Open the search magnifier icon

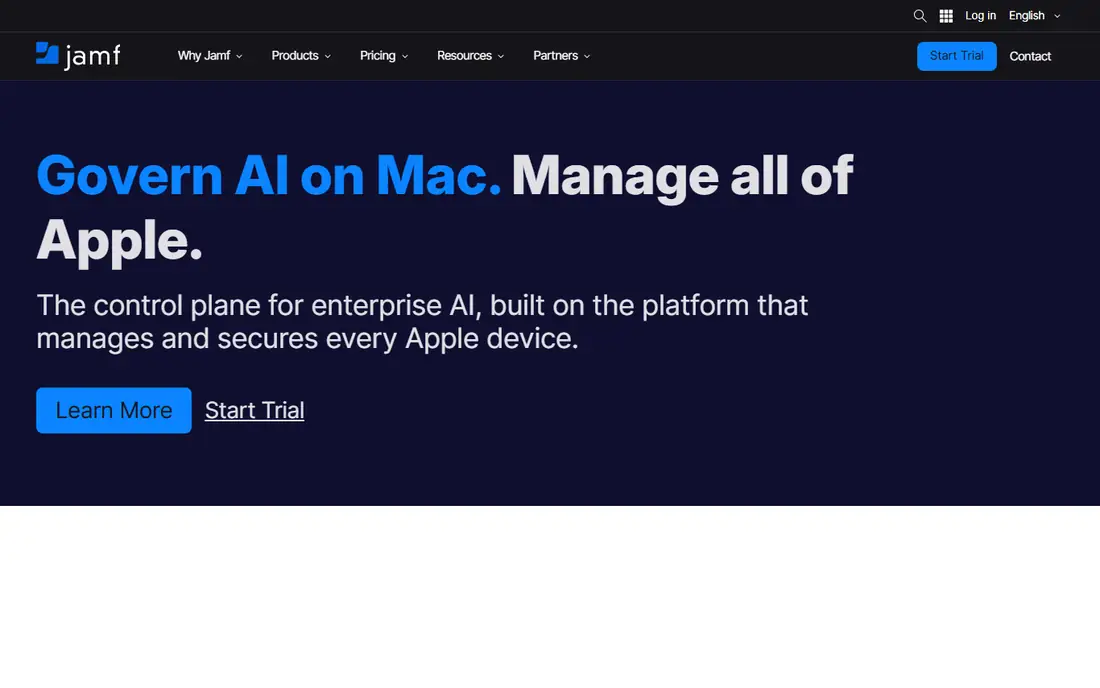(919, 15)
